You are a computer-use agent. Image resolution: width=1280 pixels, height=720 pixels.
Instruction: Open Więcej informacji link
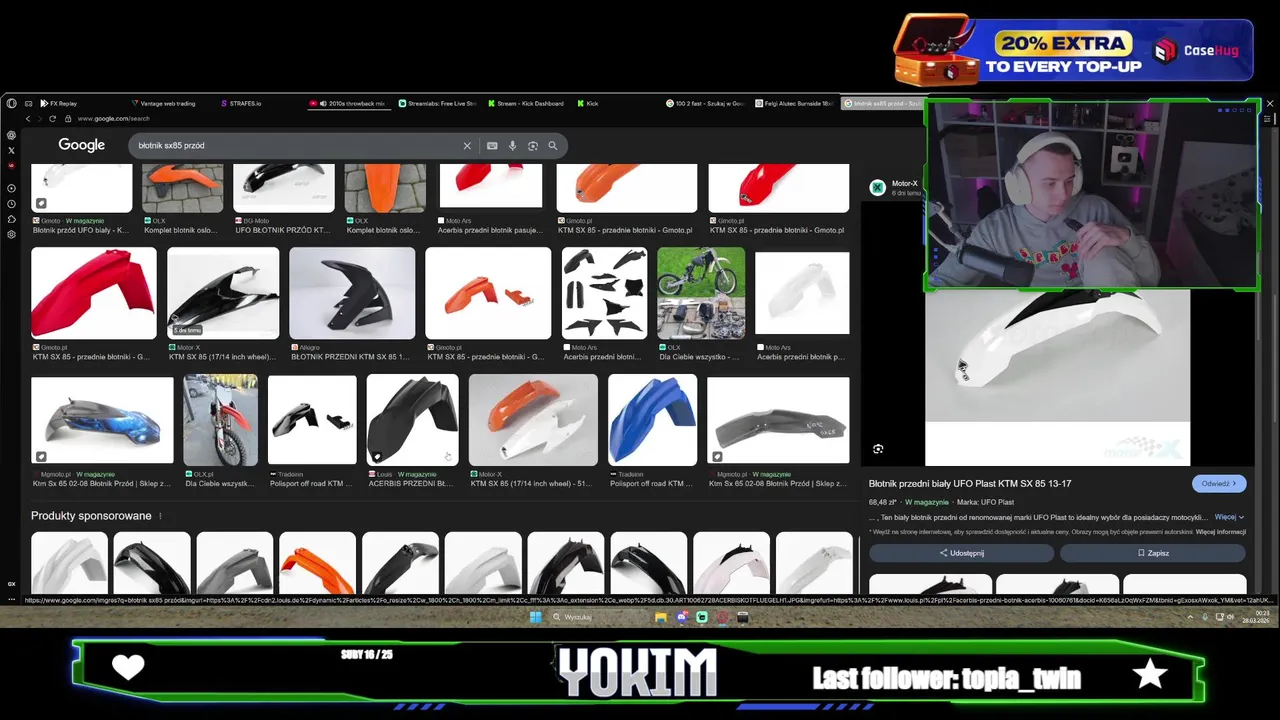pyautogui.click(x=1220, y=532)
